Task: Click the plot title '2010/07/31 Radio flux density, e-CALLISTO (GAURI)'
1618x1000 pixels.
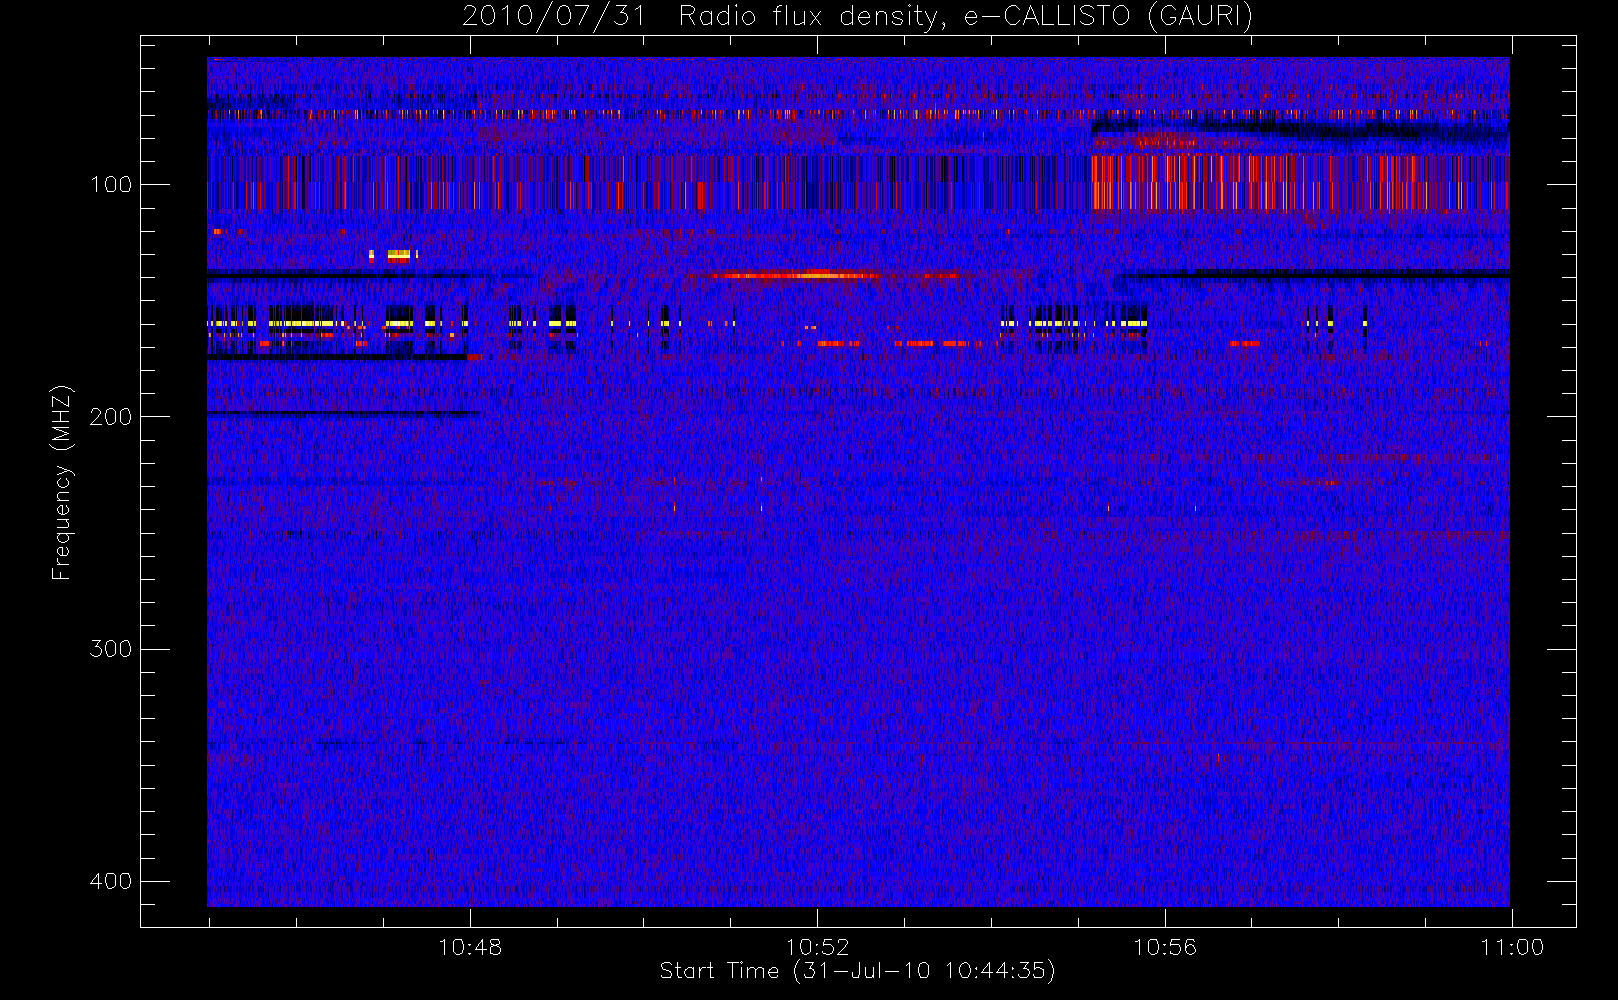Action: pos(857,17)
